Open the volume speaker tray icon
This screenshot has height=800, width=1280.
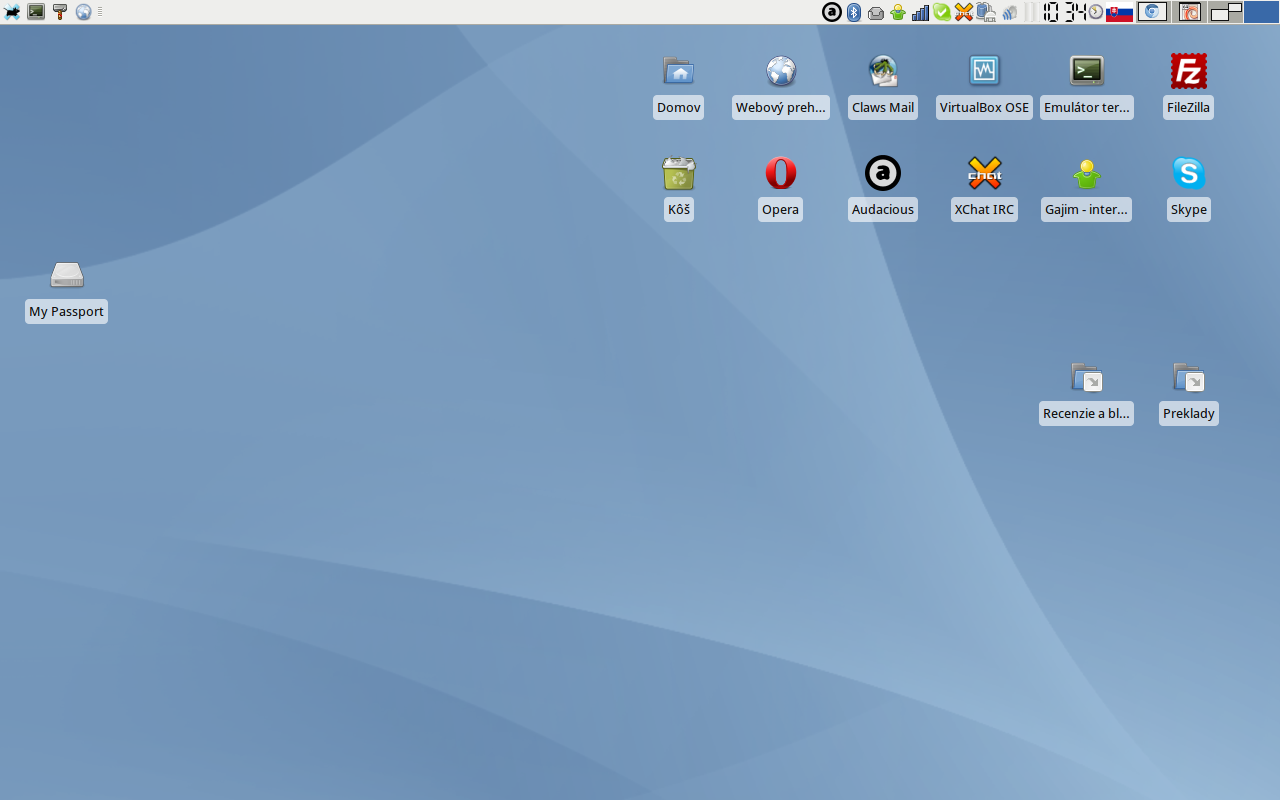click(x=1009, y=12)
